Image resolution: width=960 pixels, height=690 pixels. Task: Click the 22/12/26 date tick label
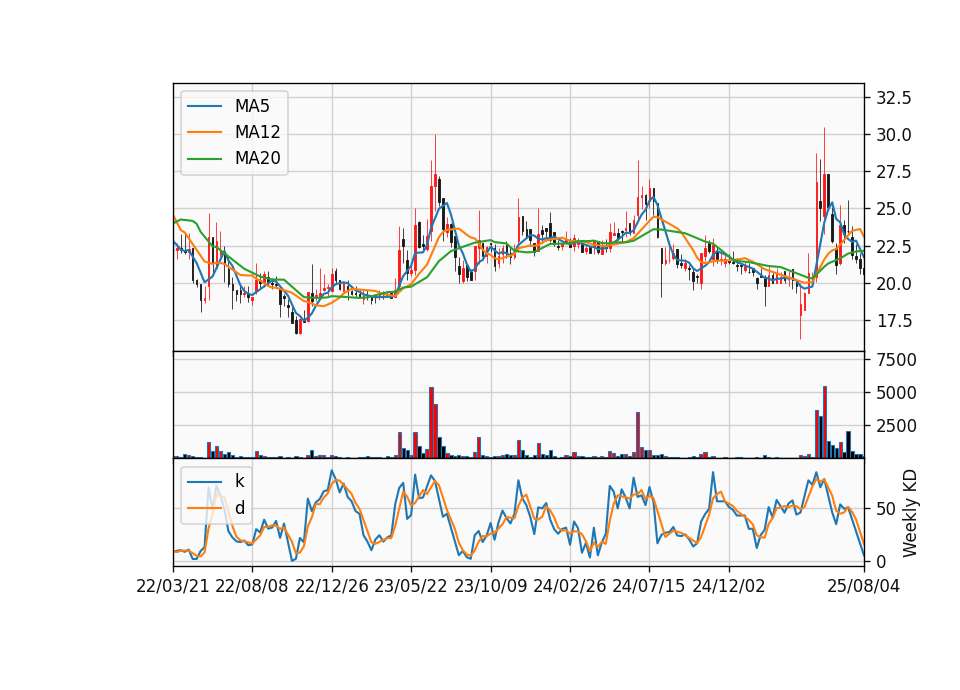tap(332, 586)
